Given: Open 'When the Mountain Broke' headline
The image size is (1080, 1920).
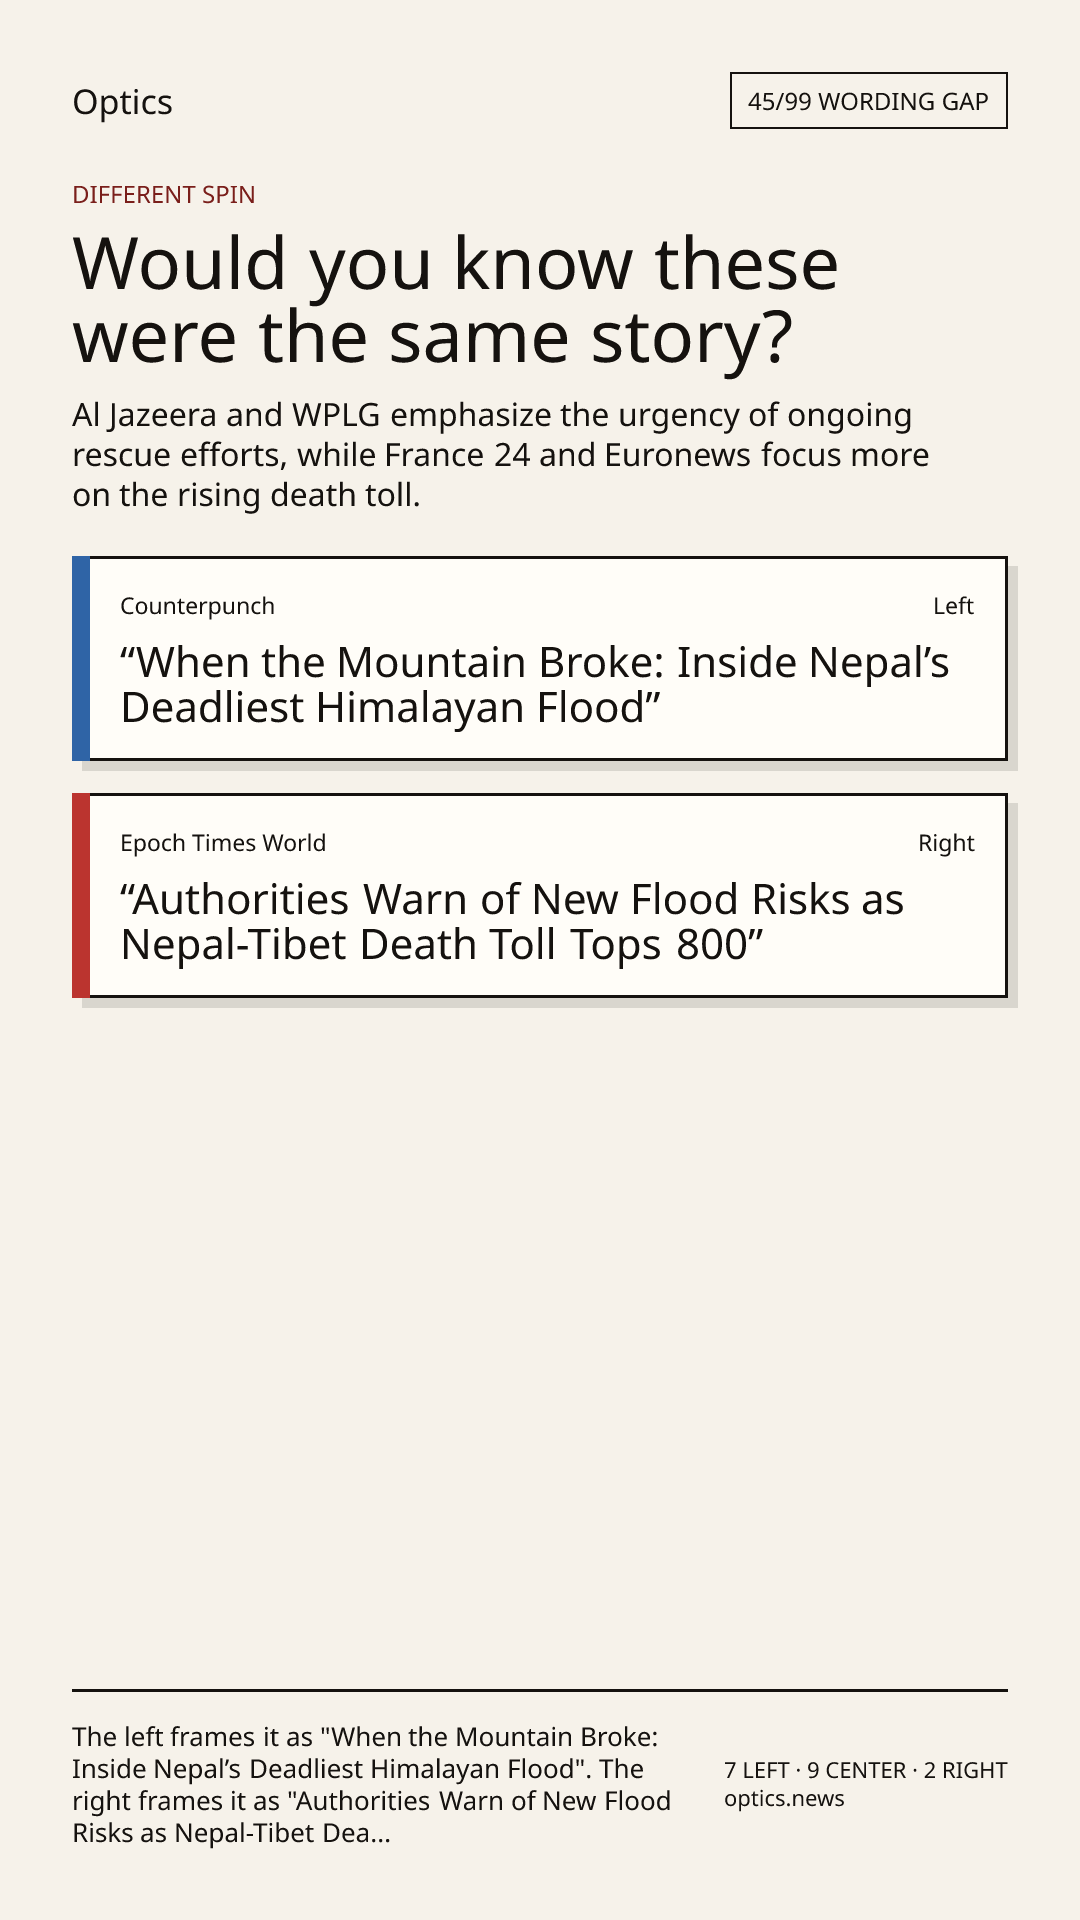Looking at the screenshot, I should (x=535, y=685).
